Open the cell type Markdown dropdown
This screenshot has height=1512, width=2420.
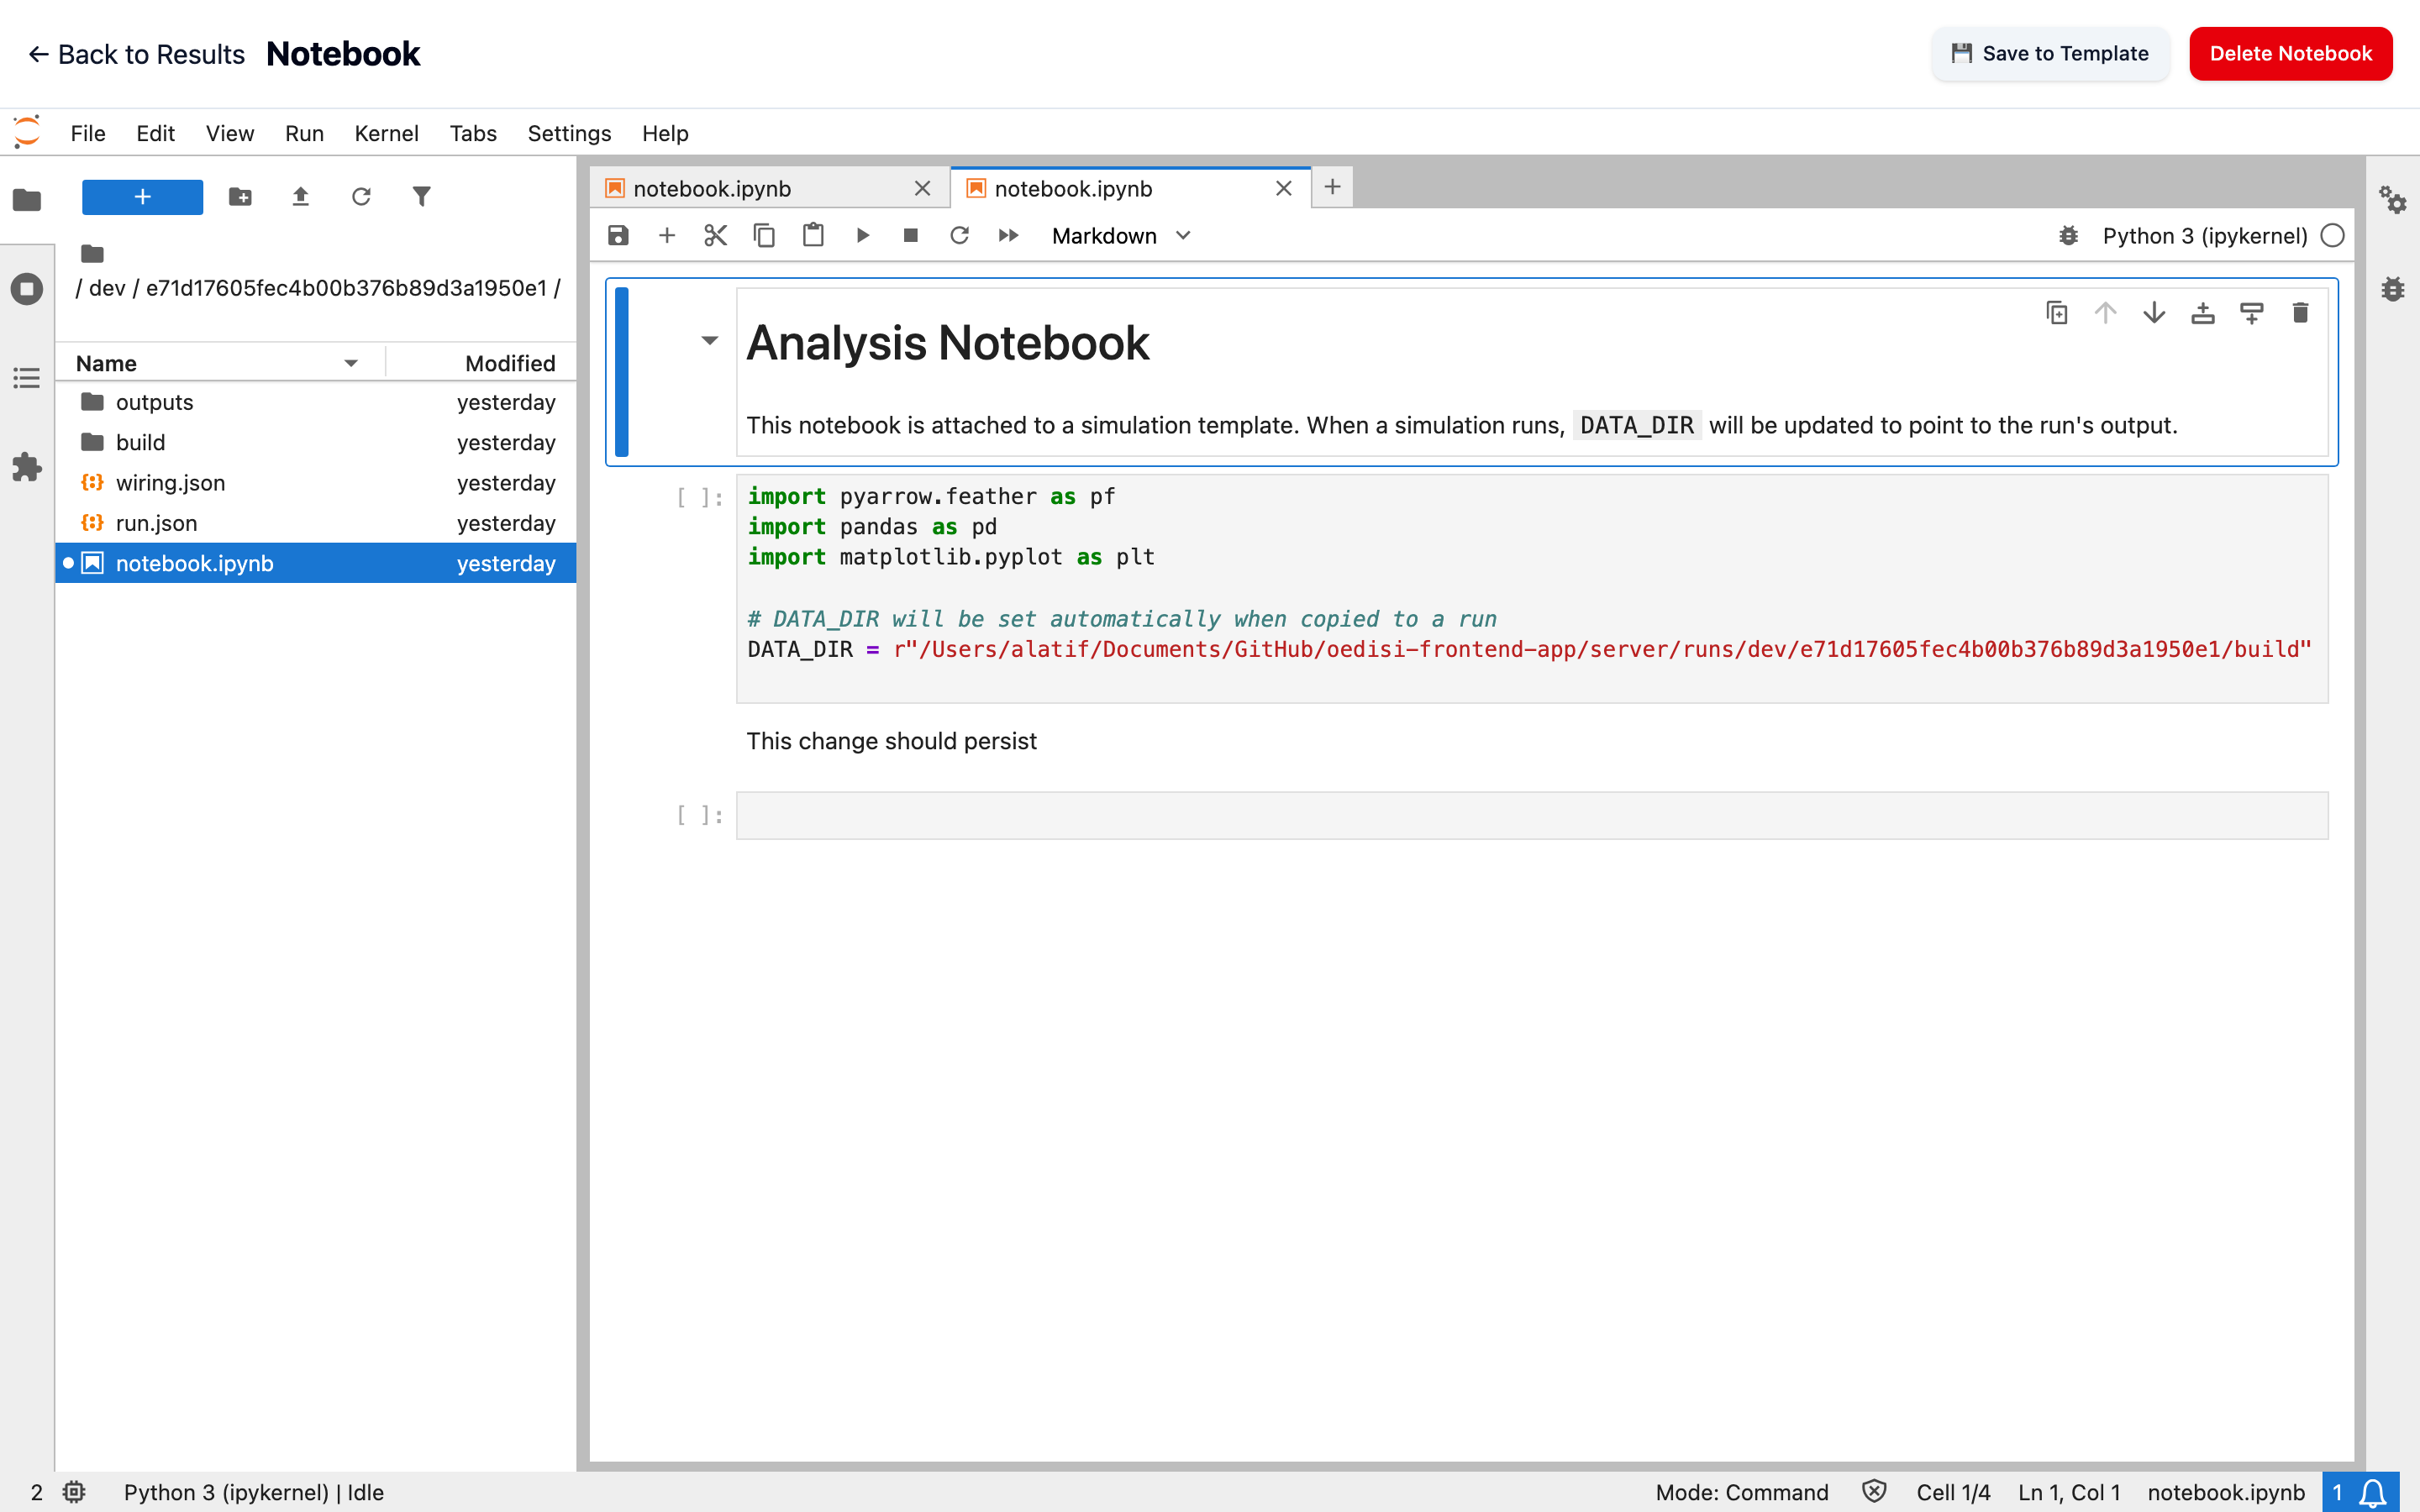click(1121, 236)
